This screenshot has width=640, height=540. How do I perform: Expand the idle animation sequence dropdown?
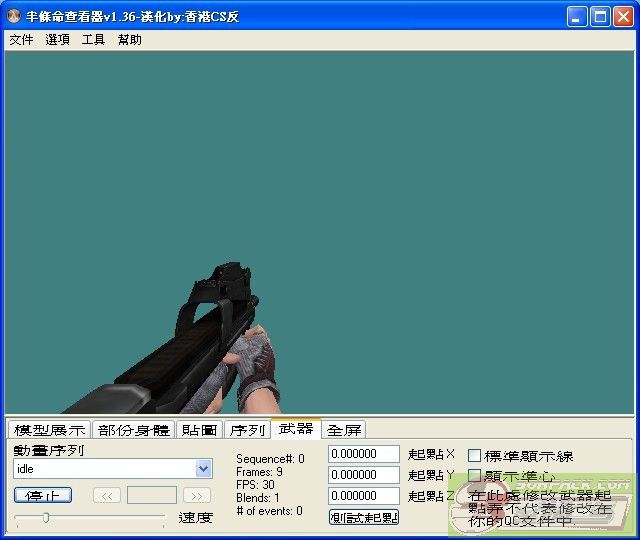204,469
